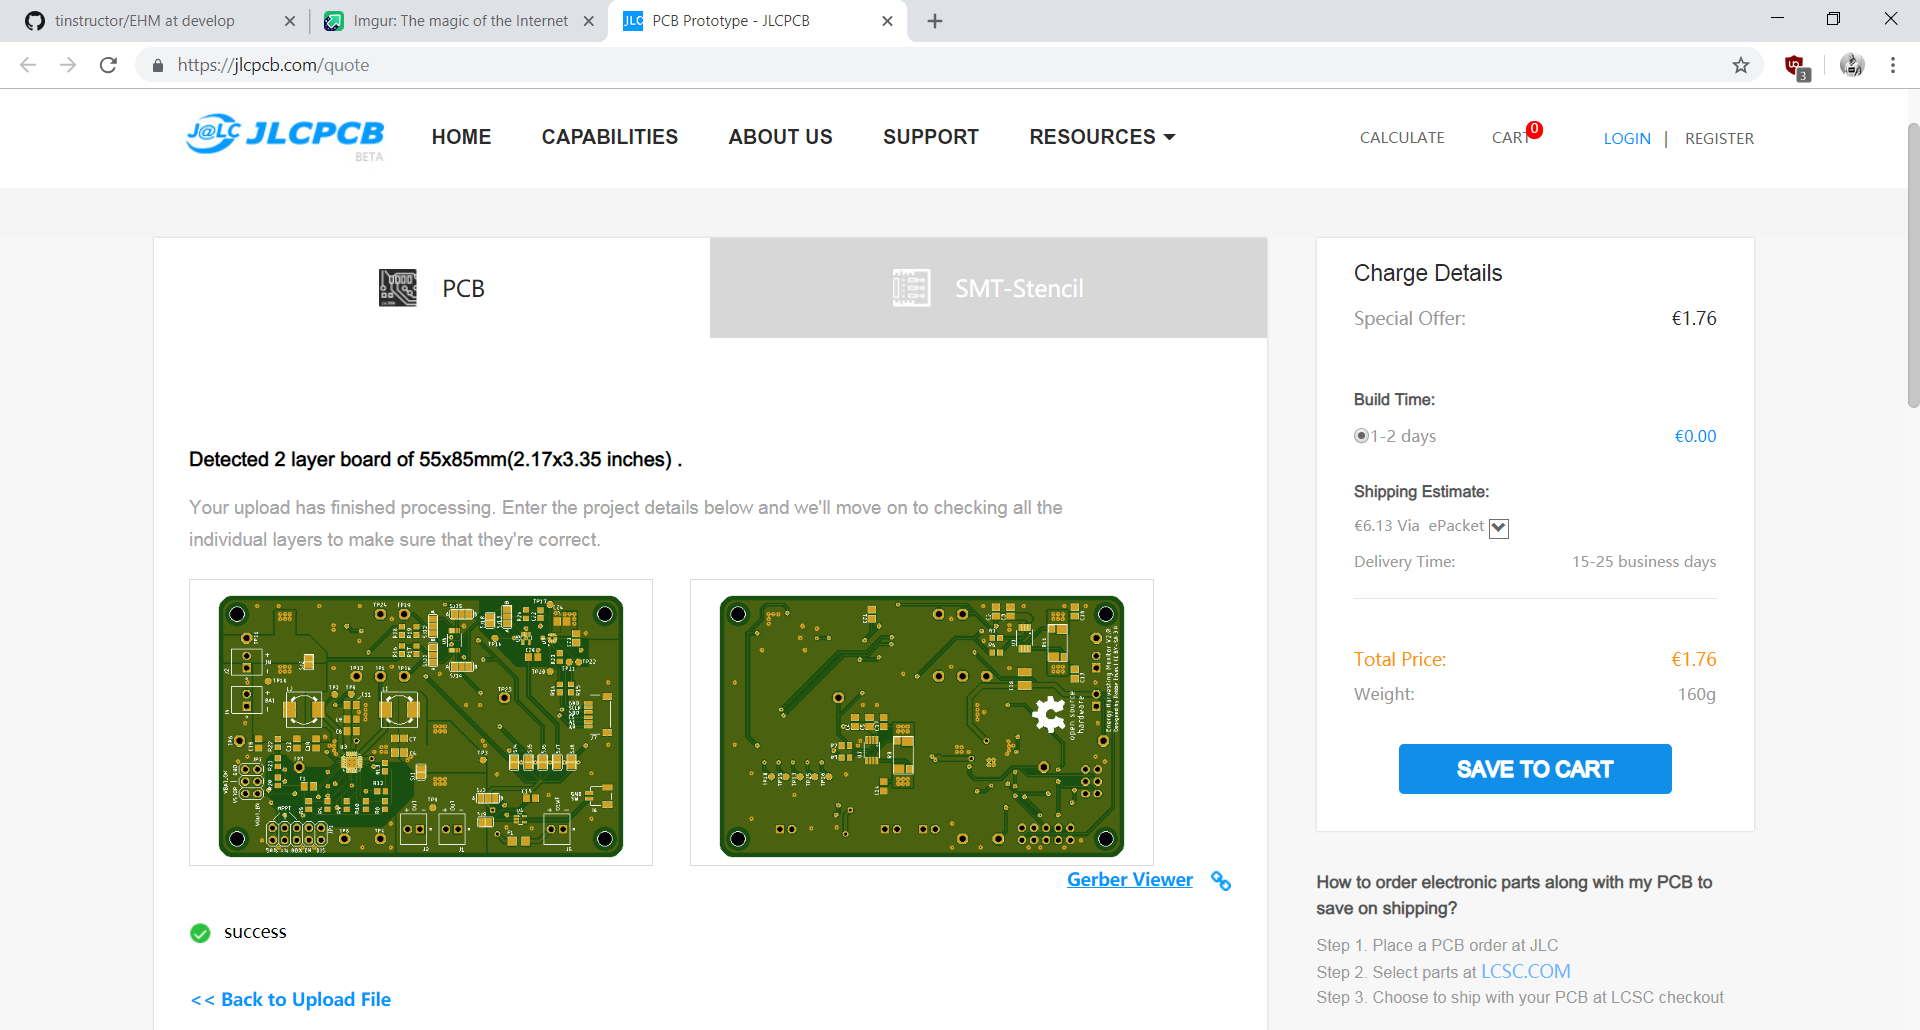
Task: Click the LOGIN link
Action: click(1627, 139)
